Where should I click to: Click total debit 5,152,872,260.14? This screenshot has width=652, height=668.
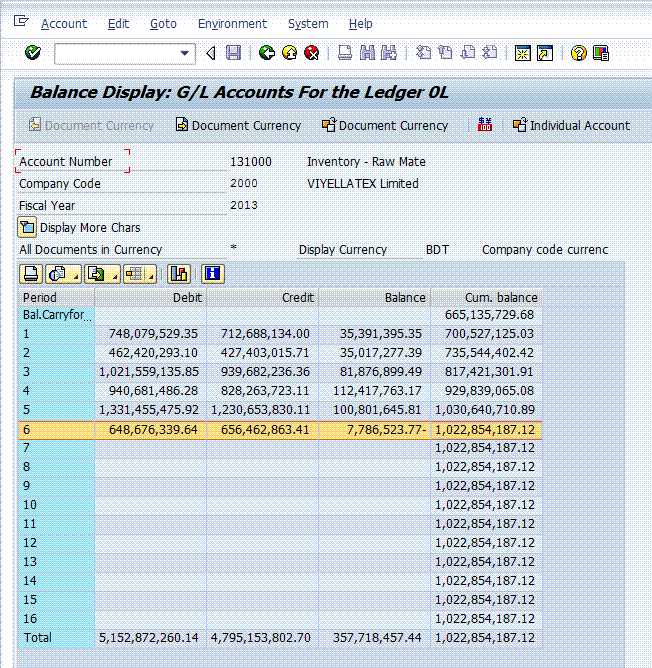[x=149, y=638]
